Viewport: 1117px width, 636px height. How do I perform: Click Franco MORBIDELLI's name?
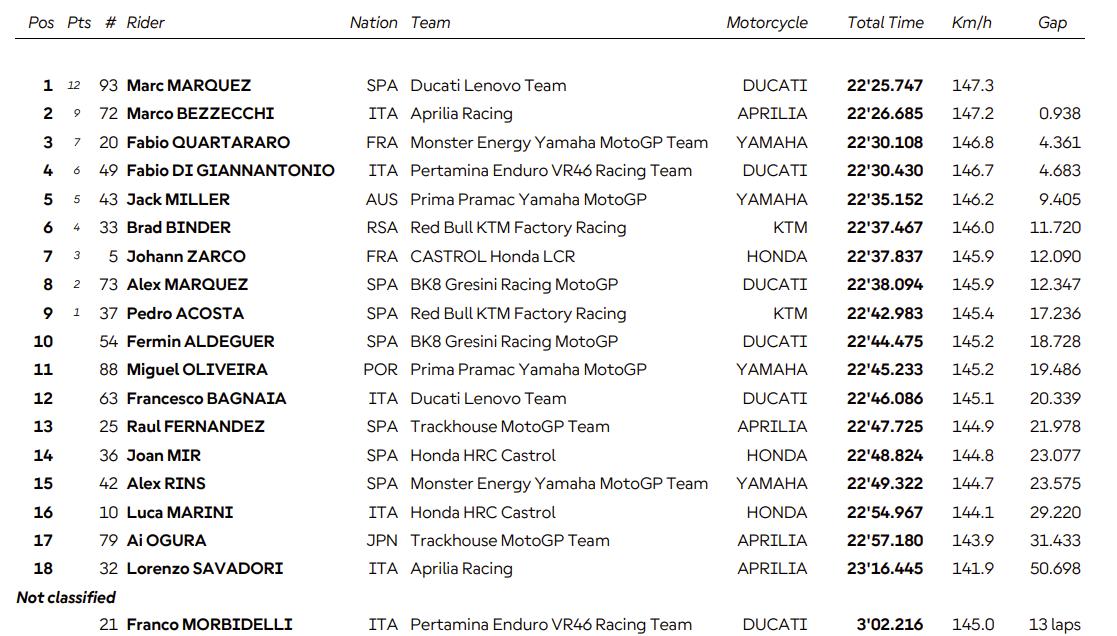pos(209,625)
